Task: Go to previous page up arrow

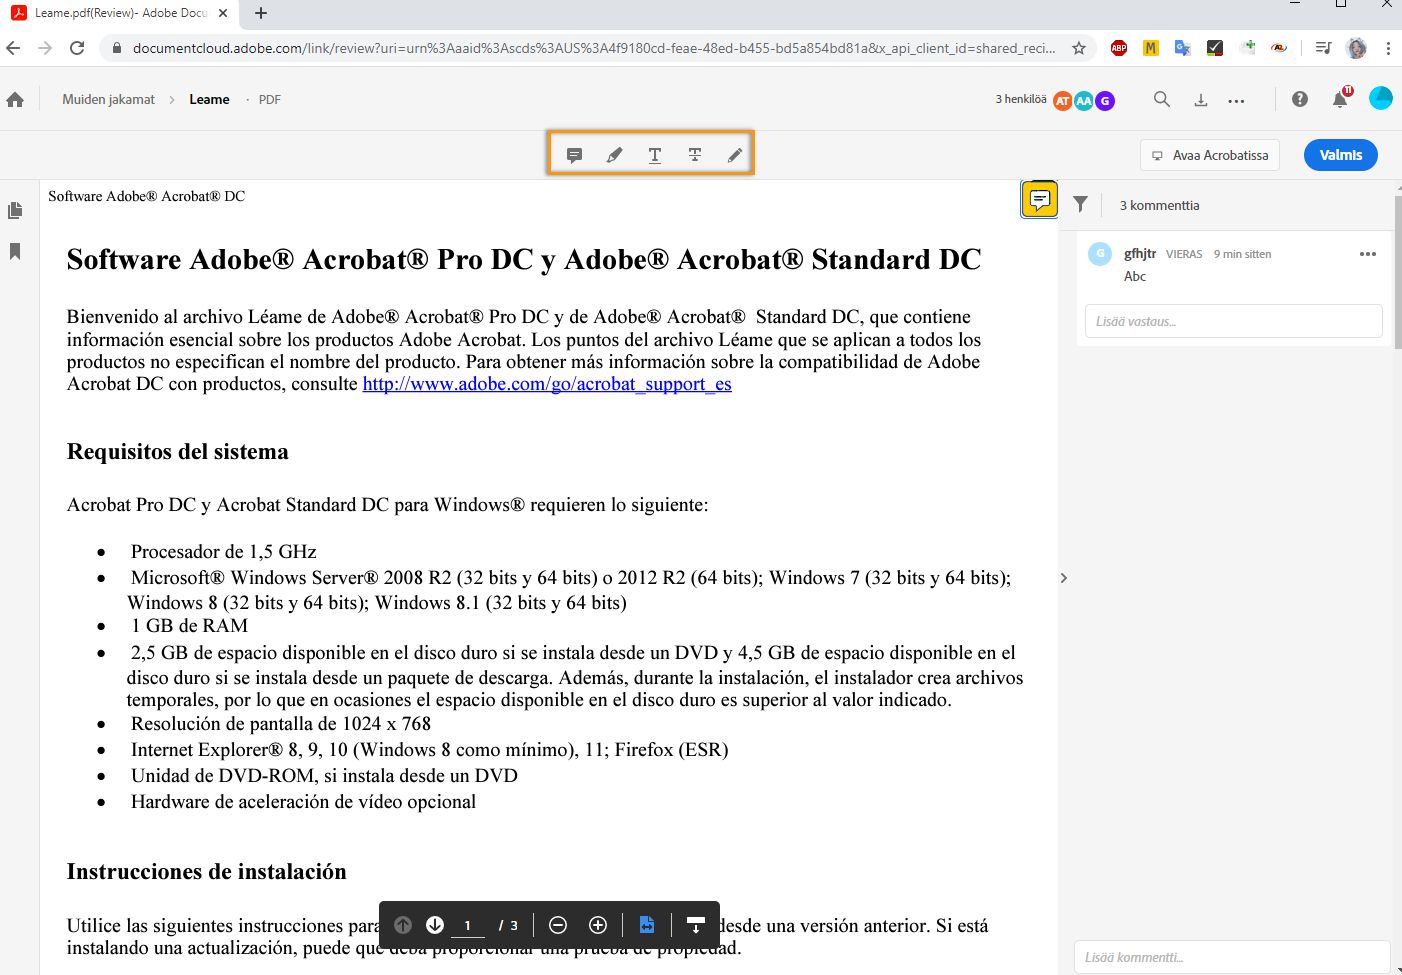Action: pos(403,925)
